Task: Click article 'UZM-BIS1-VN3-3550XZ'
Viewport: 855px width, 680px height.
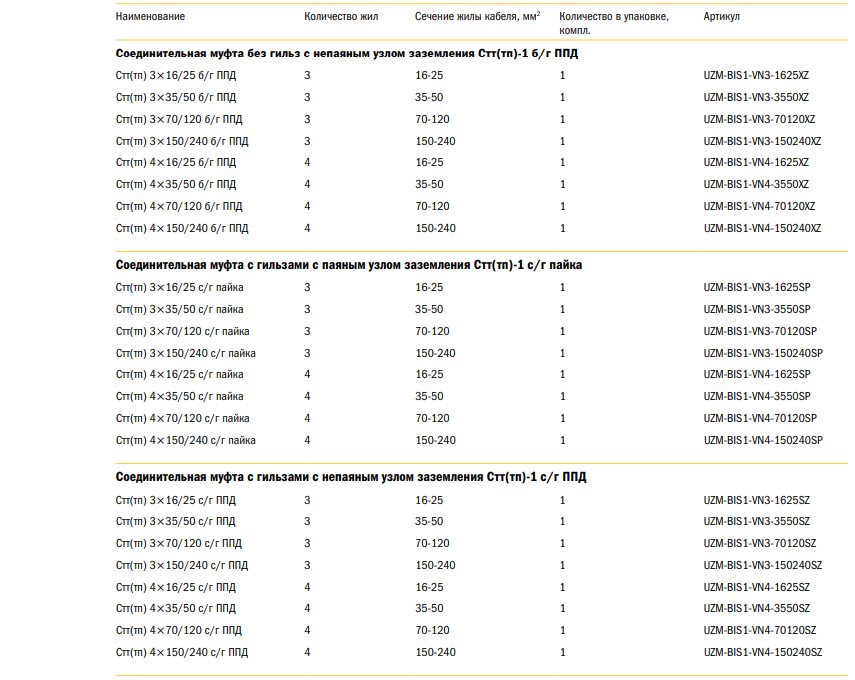Action: point(756,98)
